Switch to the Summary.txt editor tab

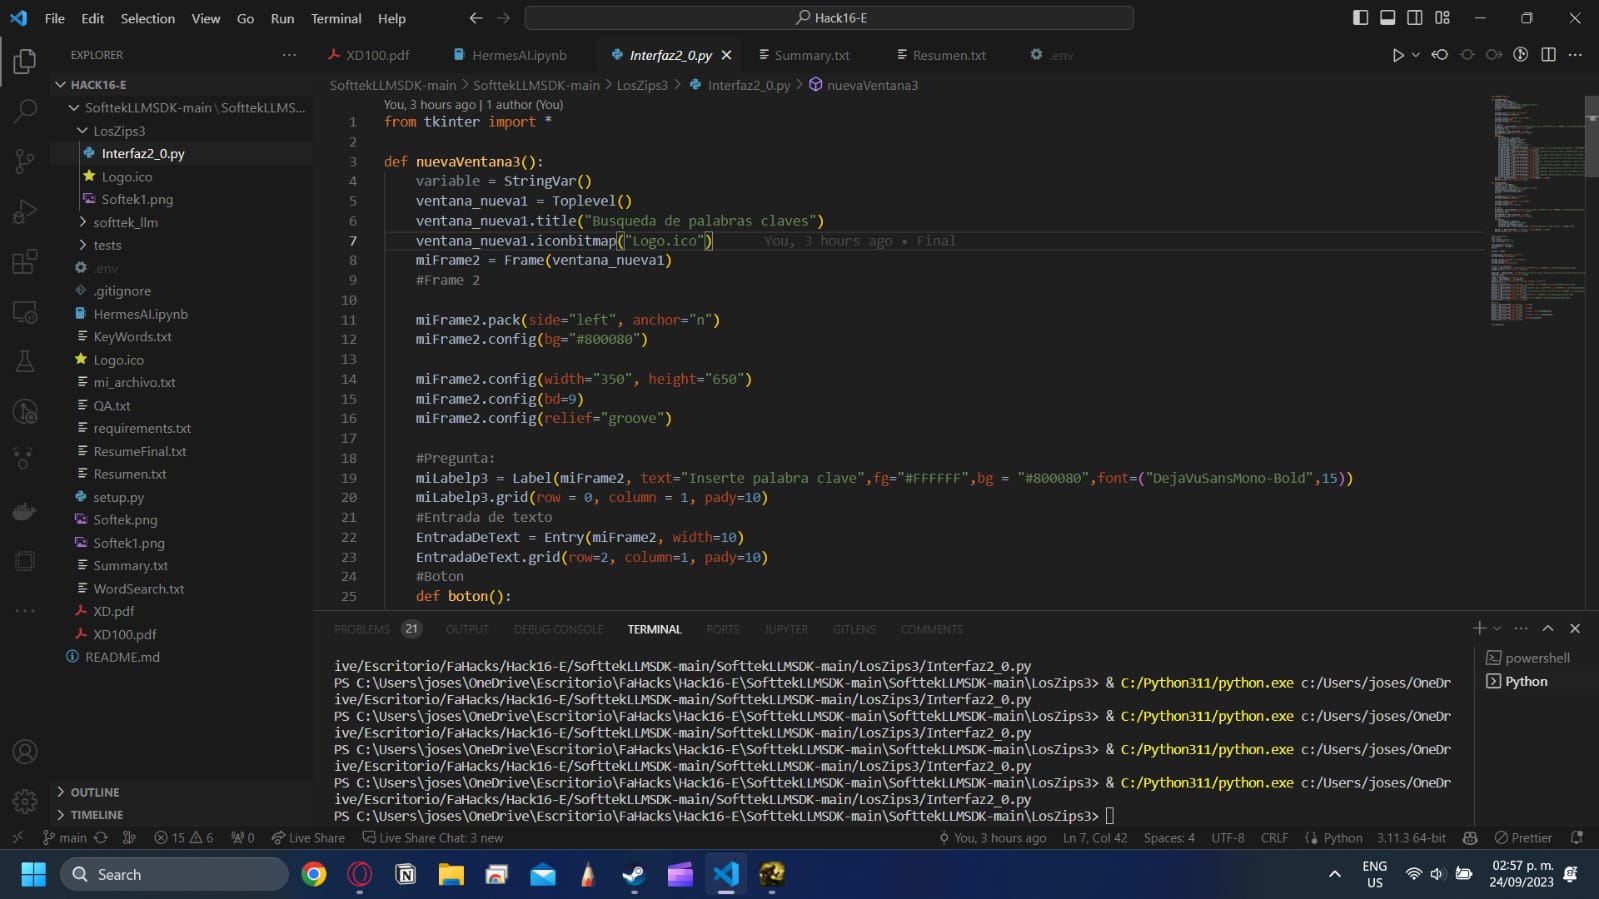click(811, 55)
